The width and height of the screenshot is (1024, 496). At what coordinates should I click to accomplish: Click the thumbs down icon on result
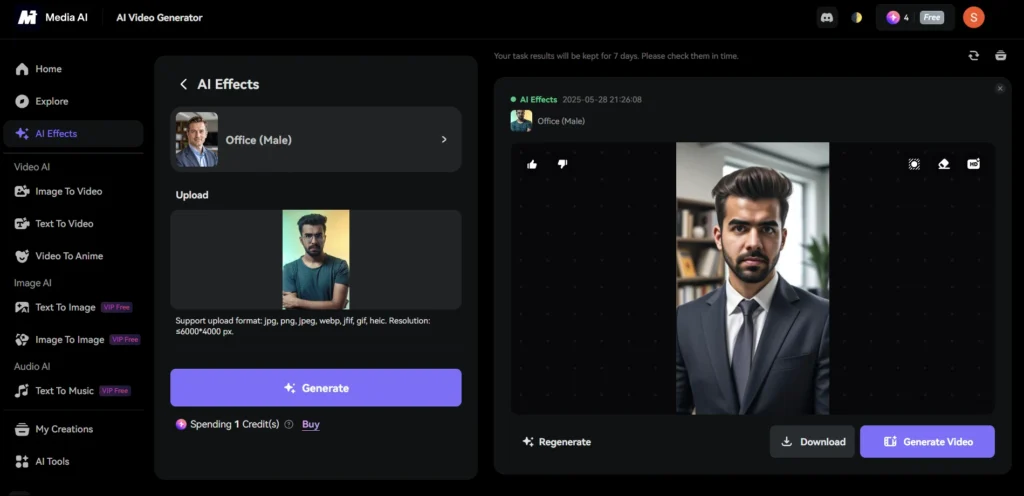[x=562, y=164]
